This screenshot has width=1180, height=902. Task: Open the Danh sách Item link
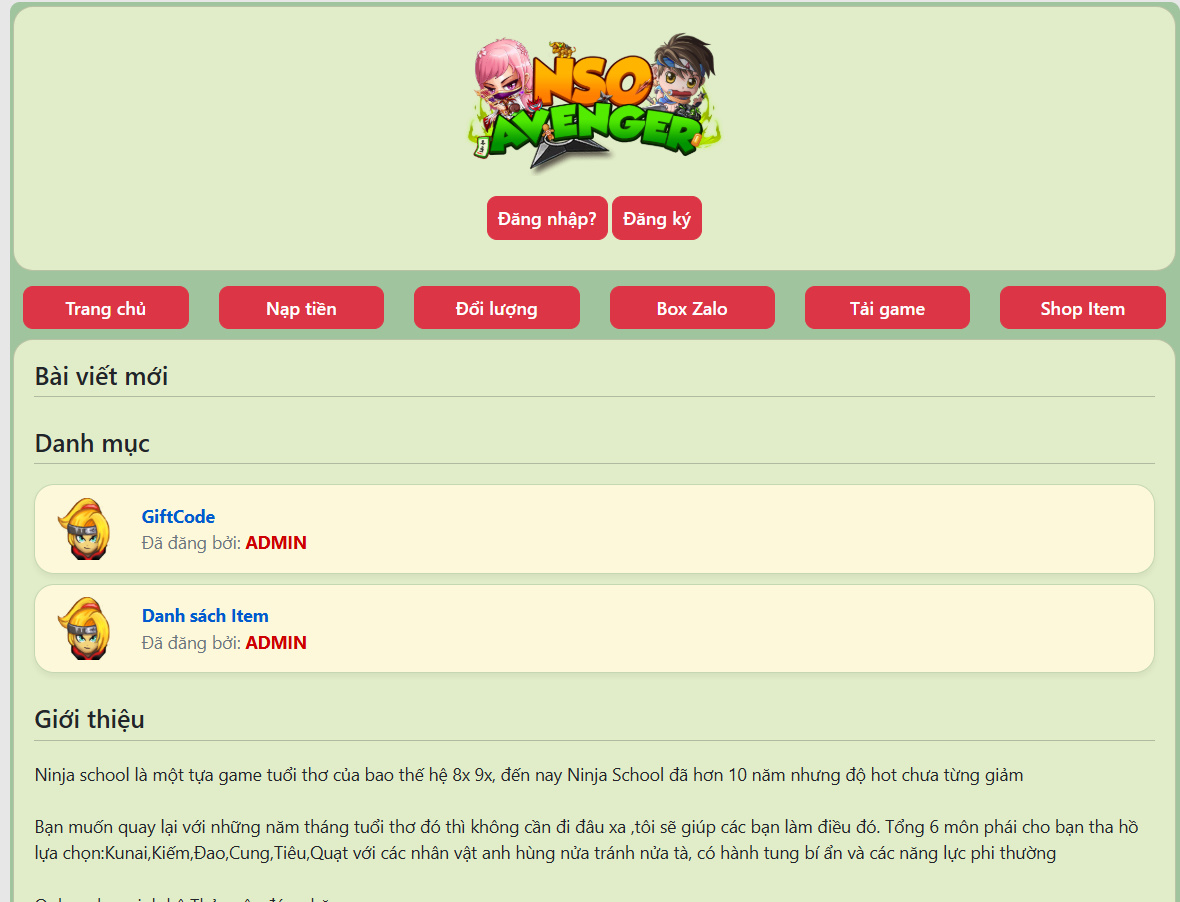[x=205, y=616]
